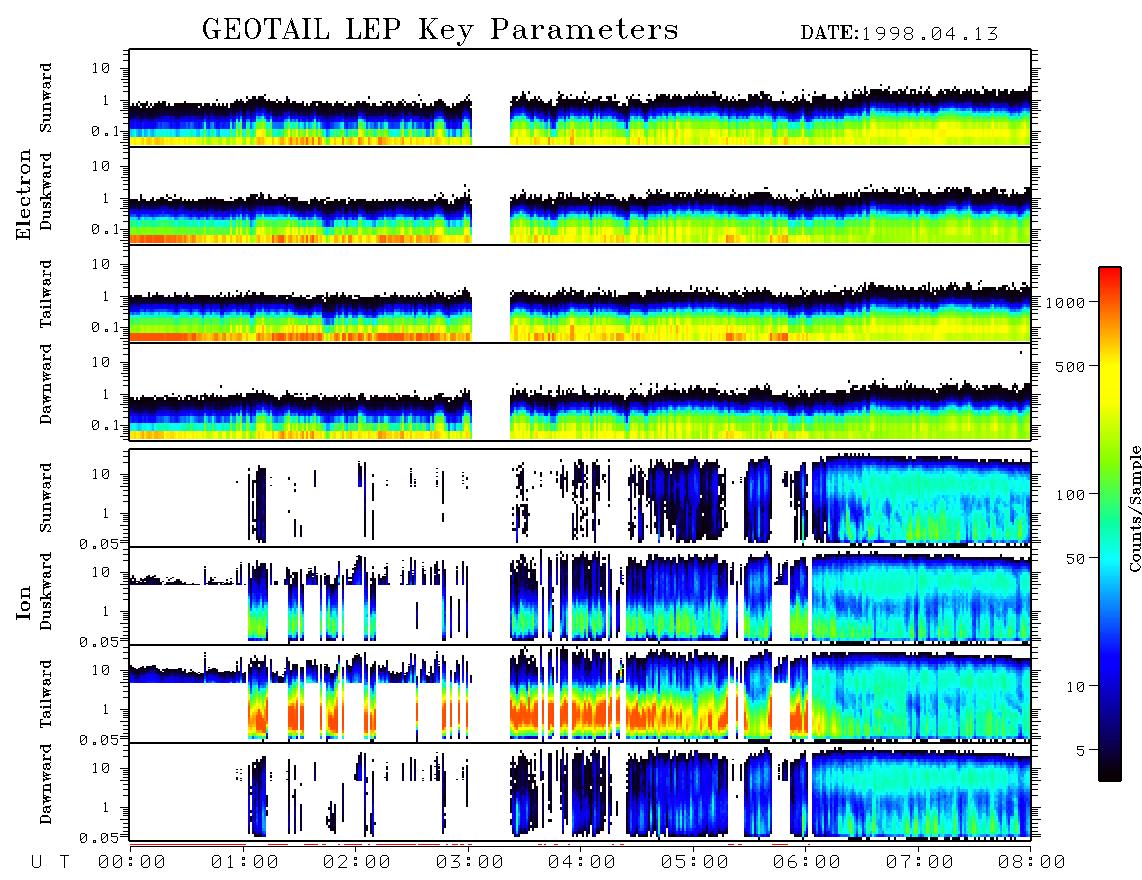Select the "DATE:1998.04.13" label

click(x=899, y=34)
